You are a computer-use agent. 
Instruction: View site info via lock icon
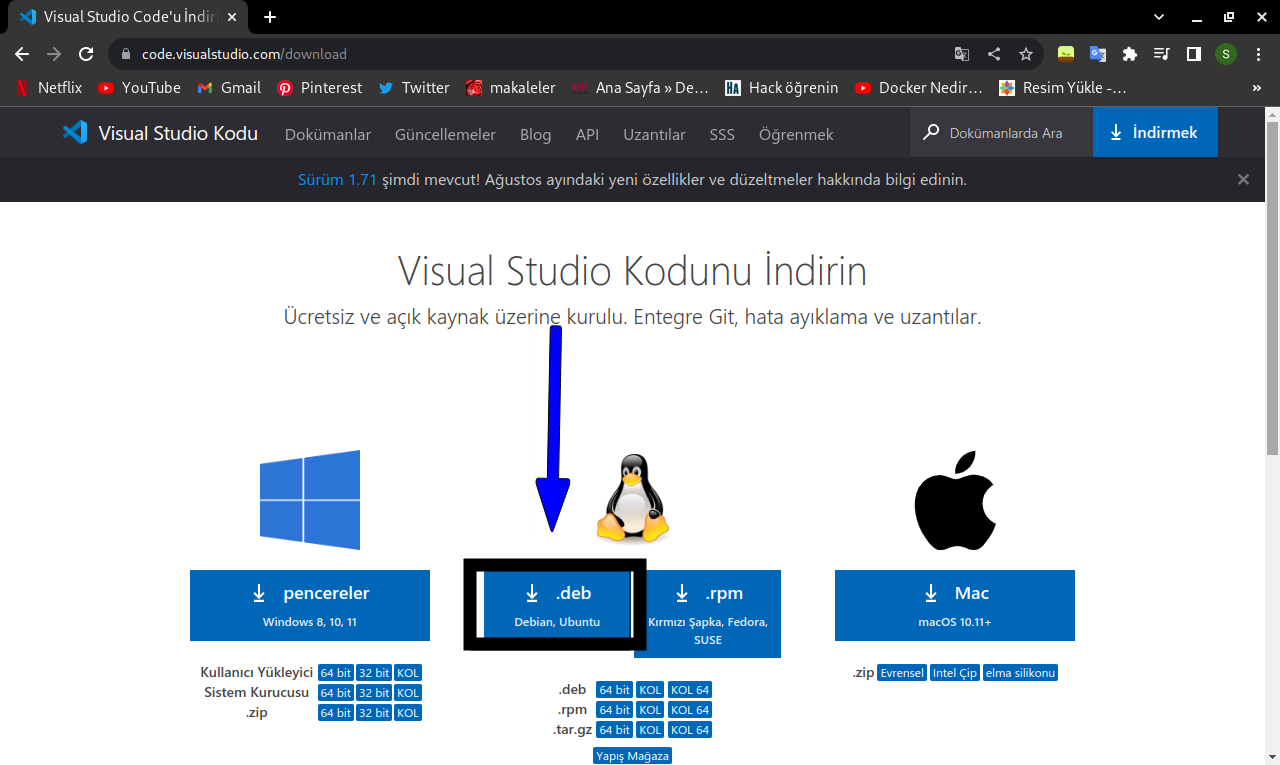(126, 54)
